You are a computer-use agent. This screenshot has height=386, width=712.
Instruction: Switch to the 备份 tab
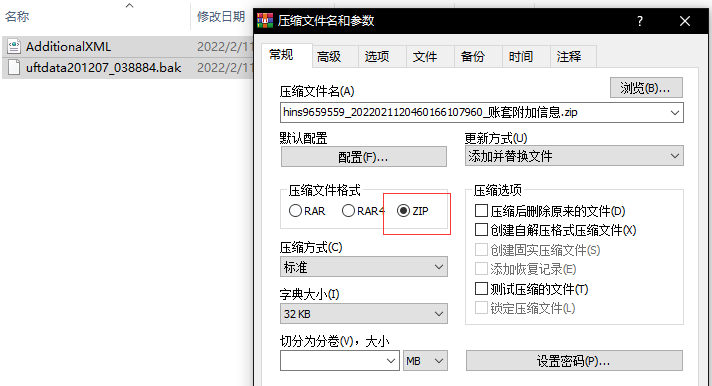click(x=478, y=56)
